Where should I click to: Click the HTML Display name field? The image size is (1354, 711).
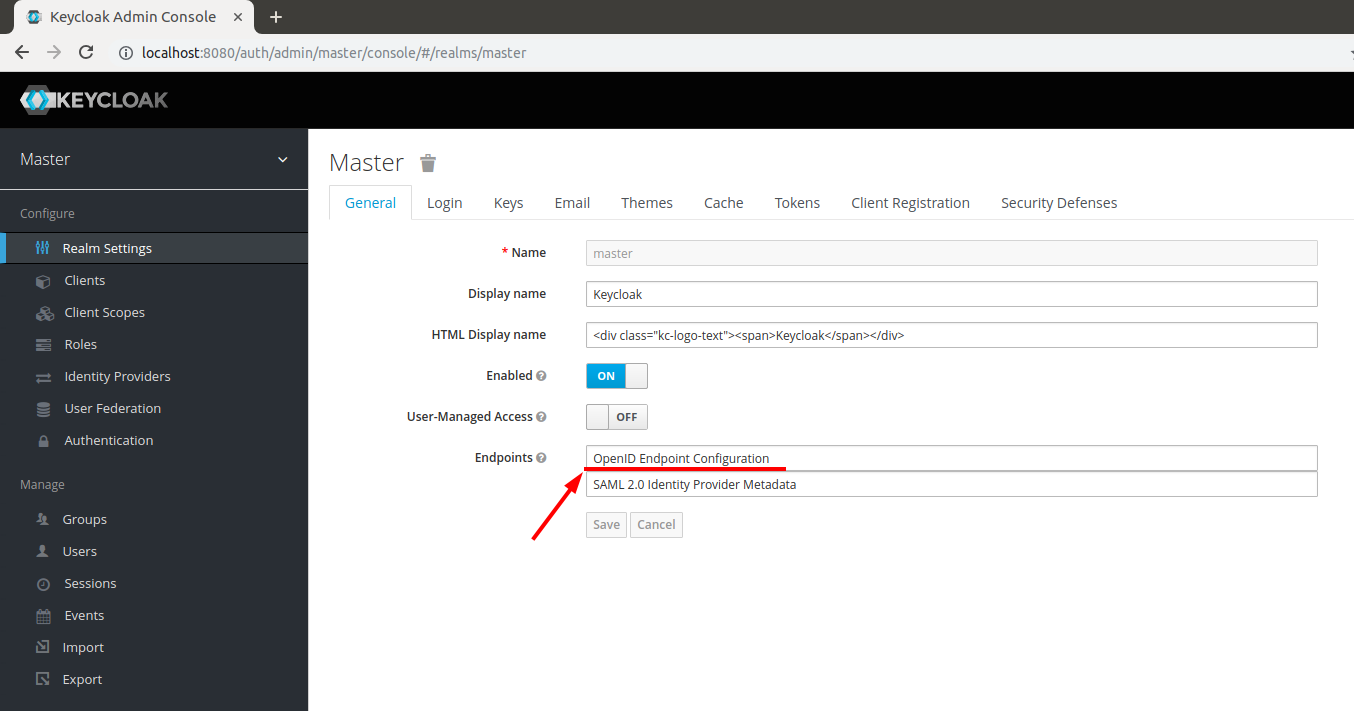[x=951, y=335]
